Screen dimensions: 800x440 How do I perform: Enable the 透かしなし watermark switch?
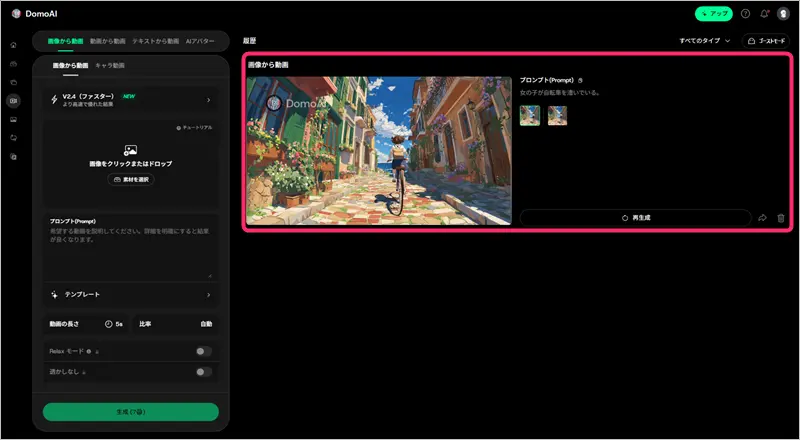(x=204, y=371)
